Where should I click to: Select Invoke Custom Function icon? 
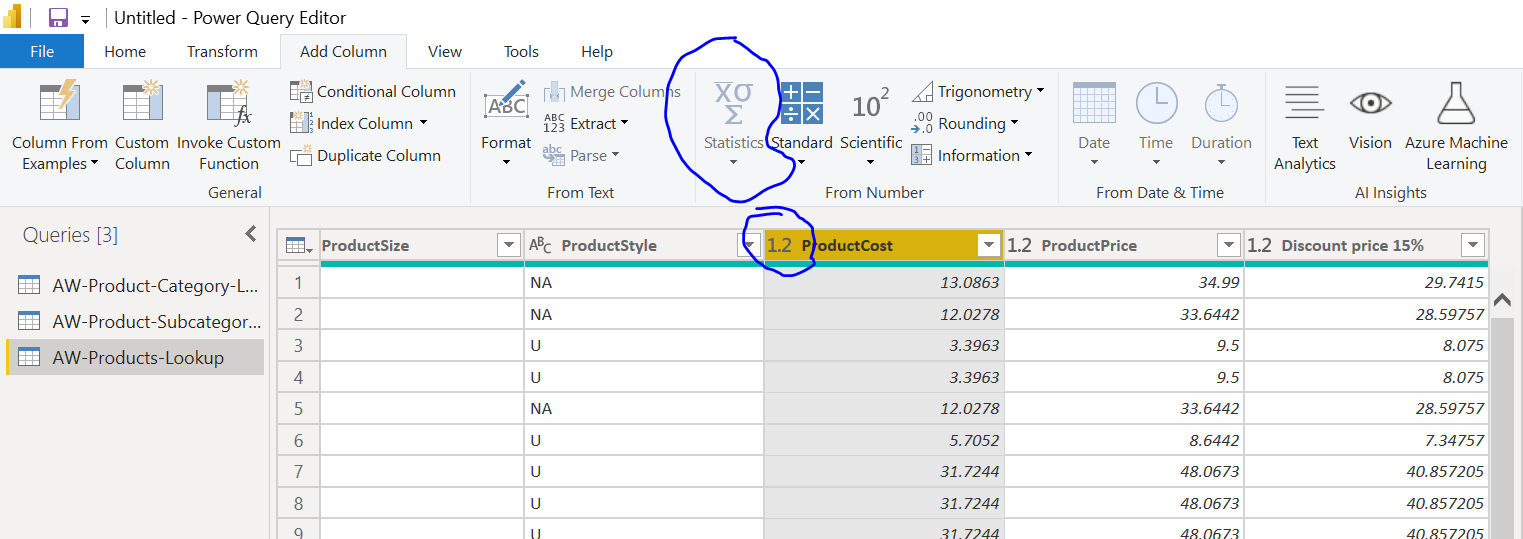click(229, 104)
